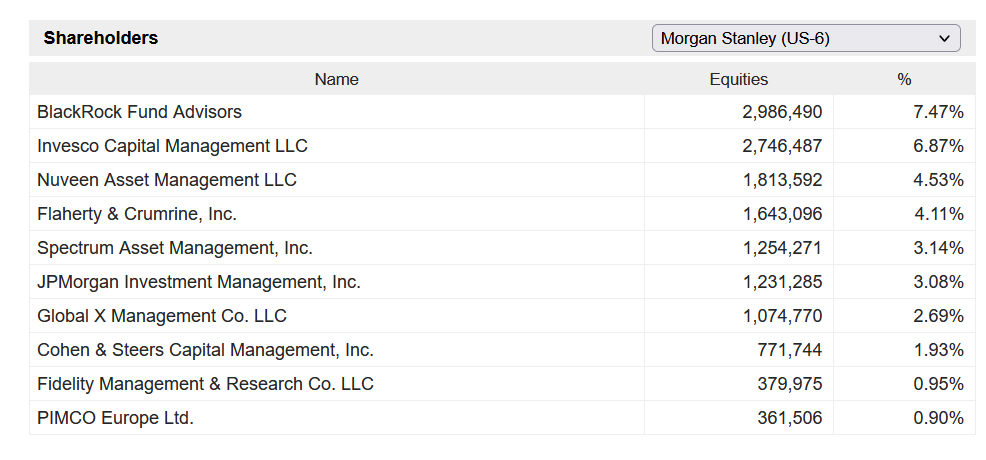Select Global X Management Co. LLC

tap(162, 316)
